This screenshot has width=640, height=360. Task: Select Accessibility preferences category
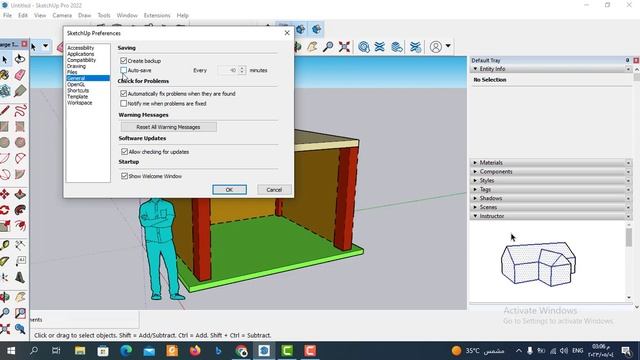80,48
